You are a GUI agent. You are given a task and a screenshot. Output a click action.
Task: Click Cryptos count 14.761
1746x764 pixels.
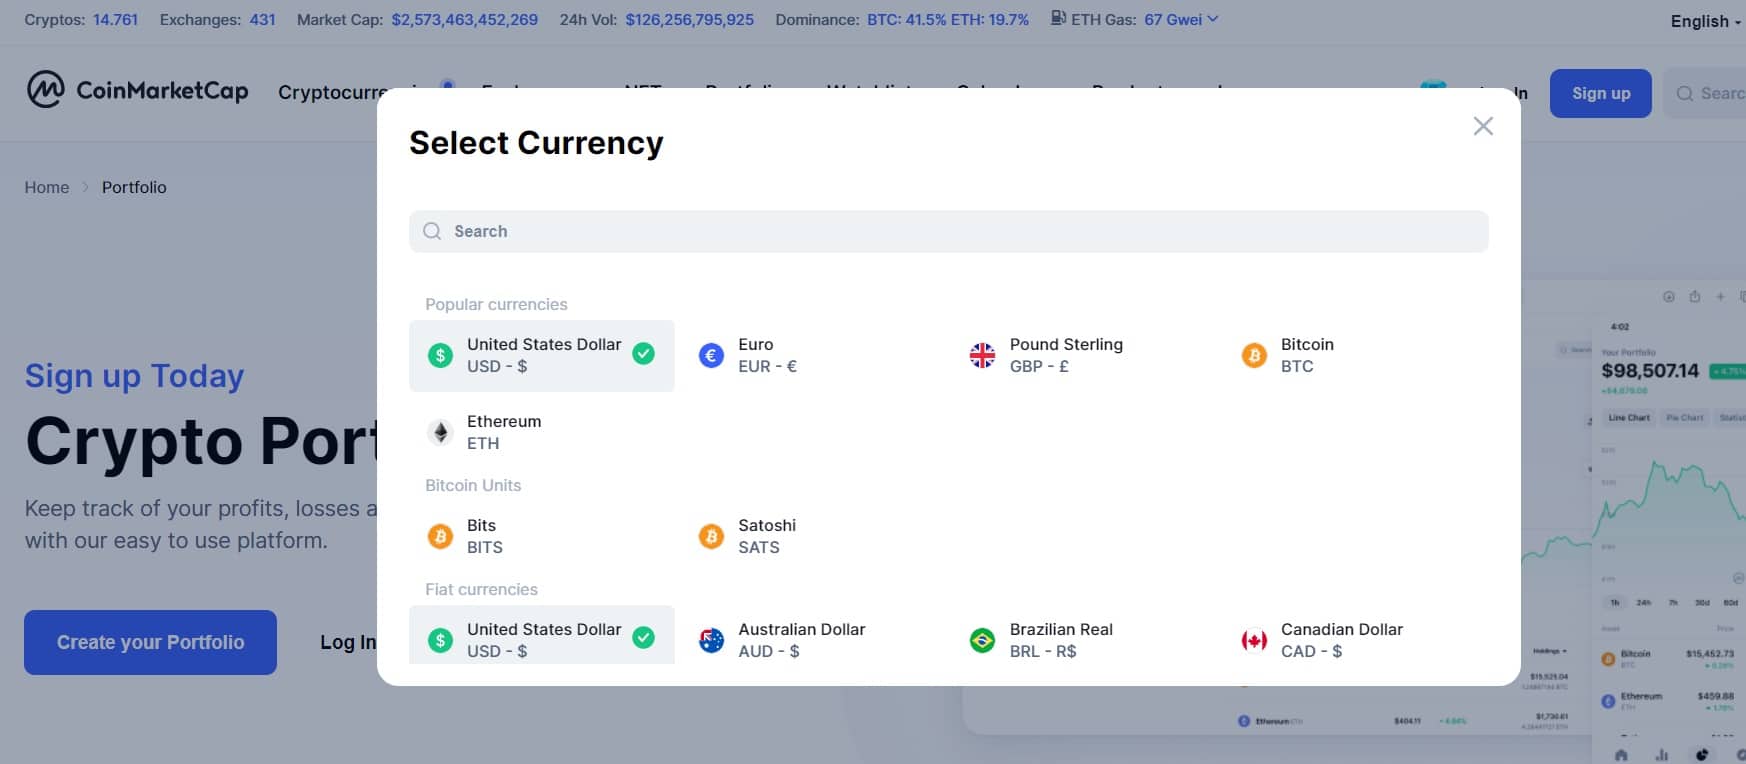tap(115, 19)
